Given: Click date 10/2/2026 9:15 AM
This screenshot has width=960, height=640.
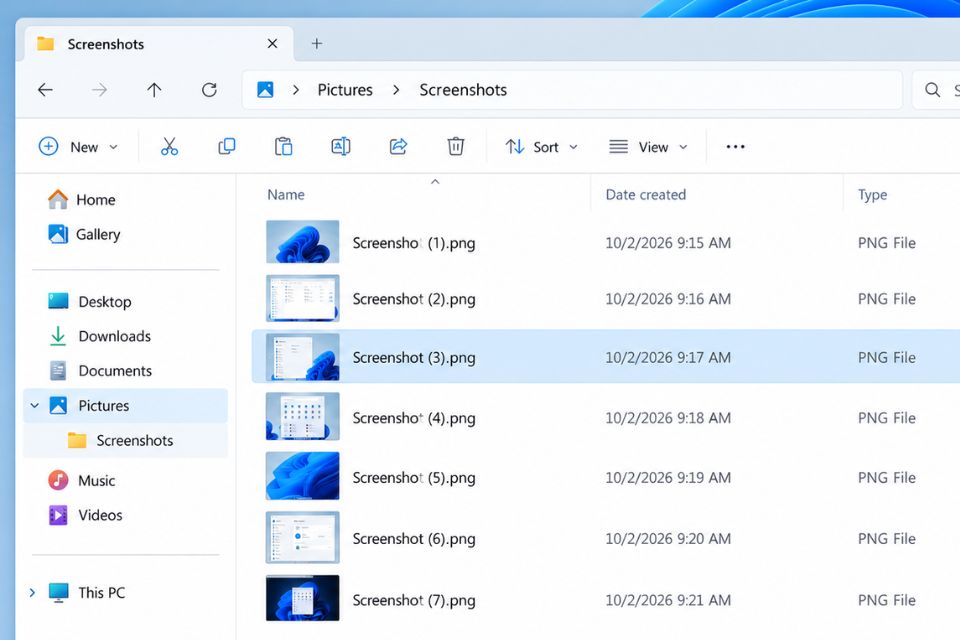Looking at the screenshot, I should pos(668,243).
